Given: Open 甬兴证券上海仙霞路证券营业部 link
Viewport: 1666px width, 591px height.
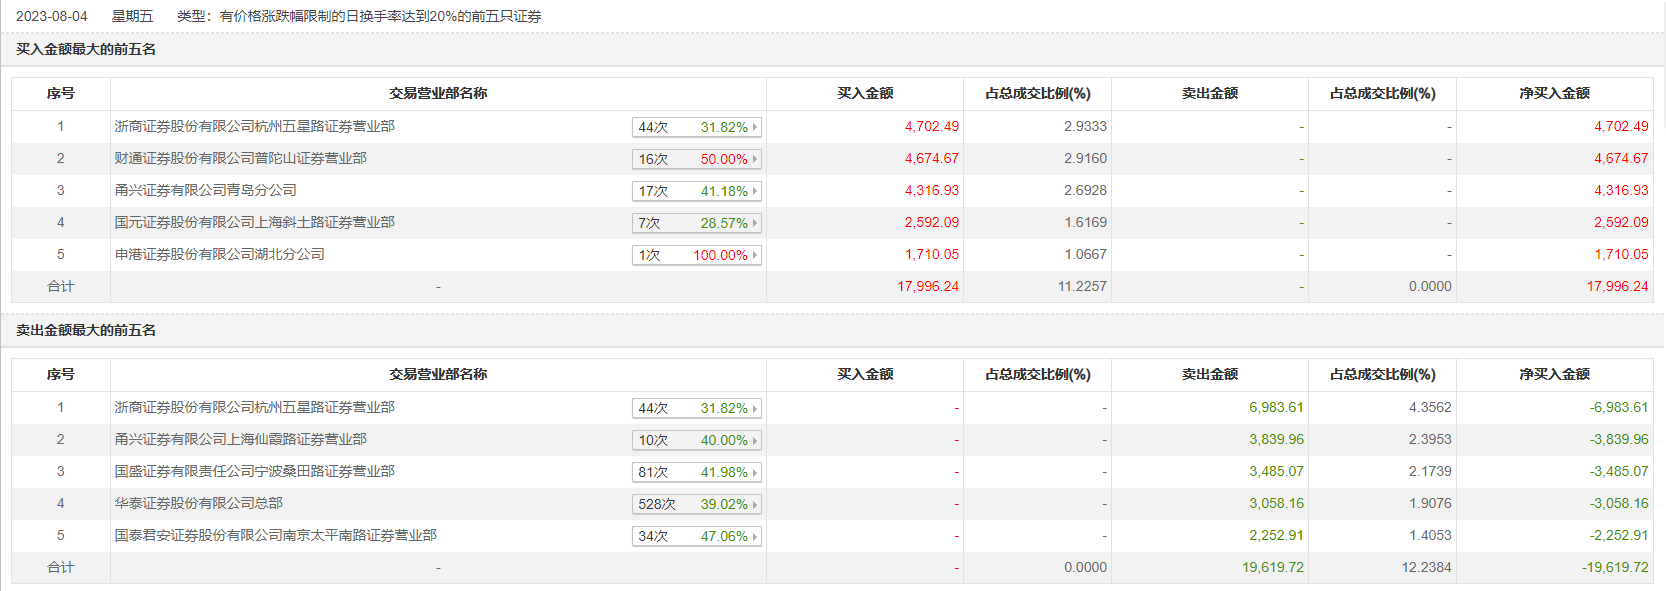Looking at the screenshot, I should tap(240, 439).
